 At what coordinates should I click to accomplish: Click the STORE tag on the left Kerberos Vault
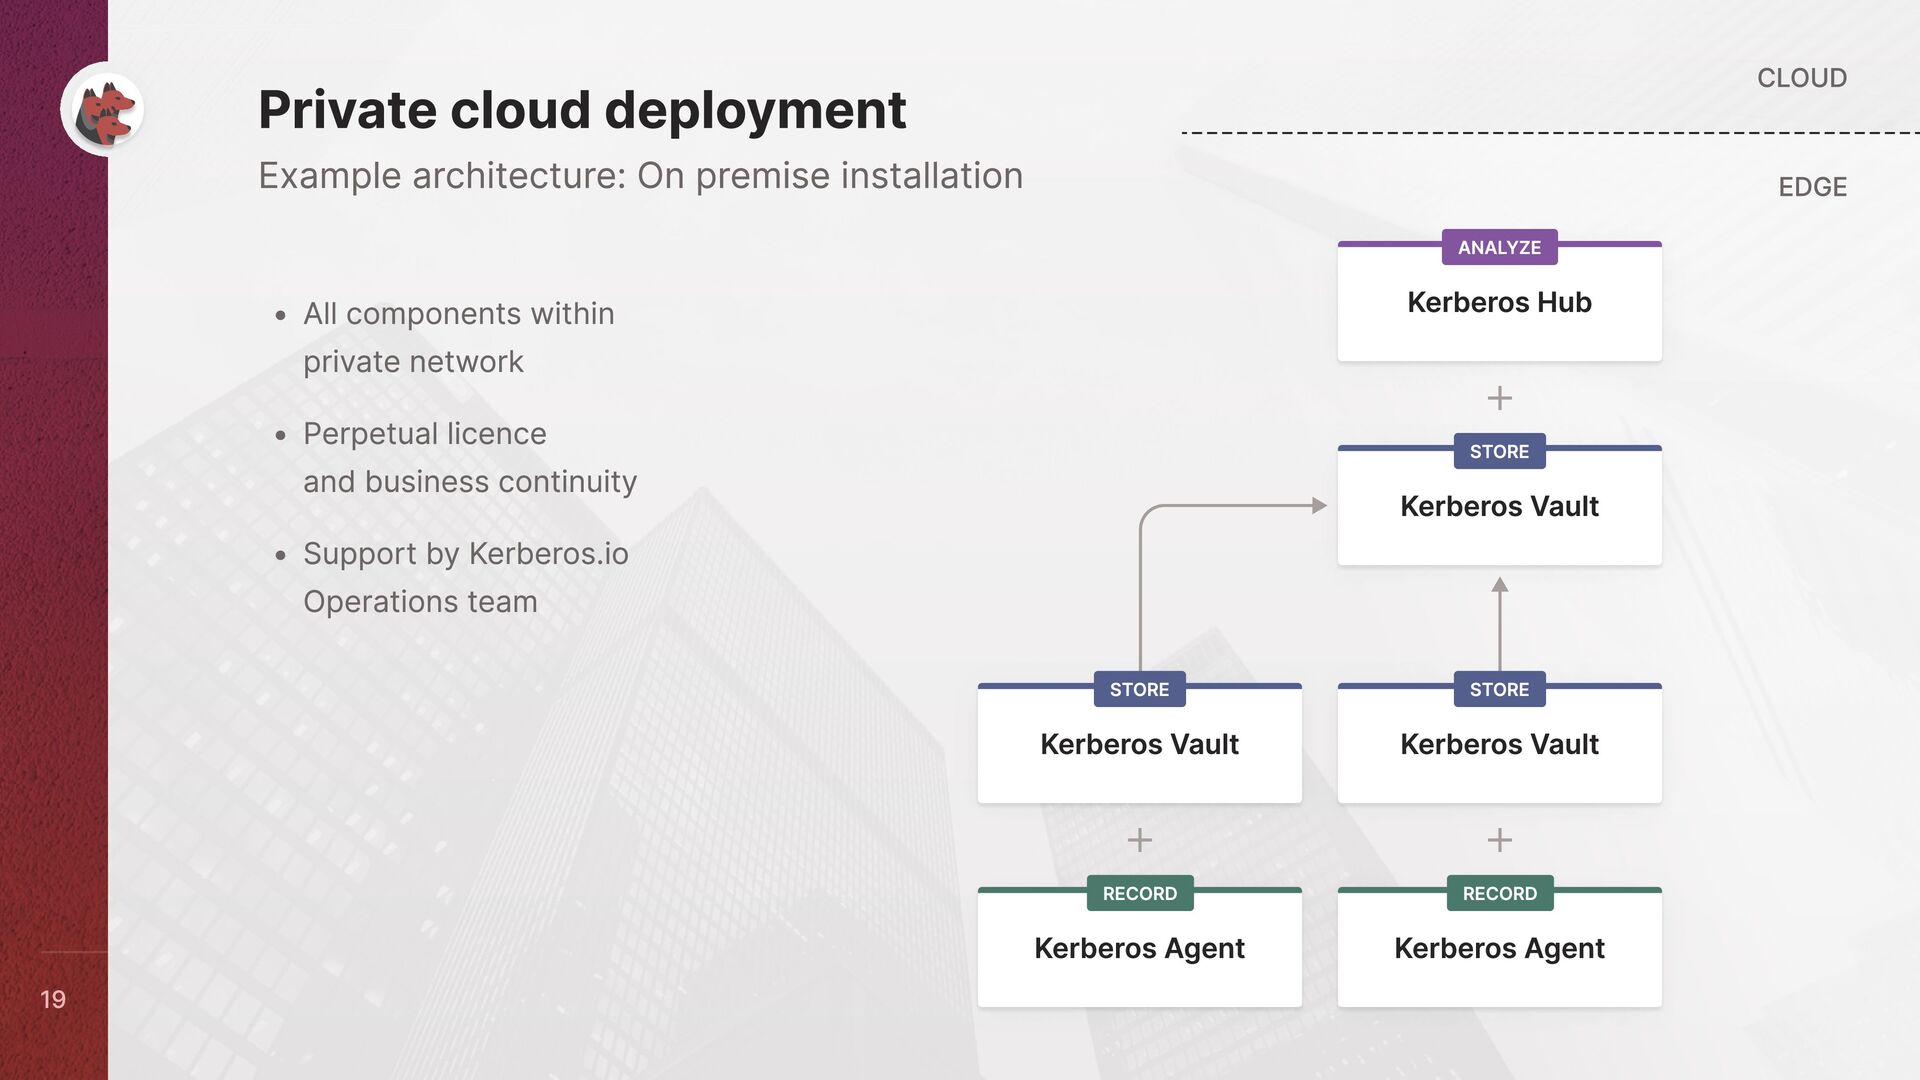point(1139,689)
